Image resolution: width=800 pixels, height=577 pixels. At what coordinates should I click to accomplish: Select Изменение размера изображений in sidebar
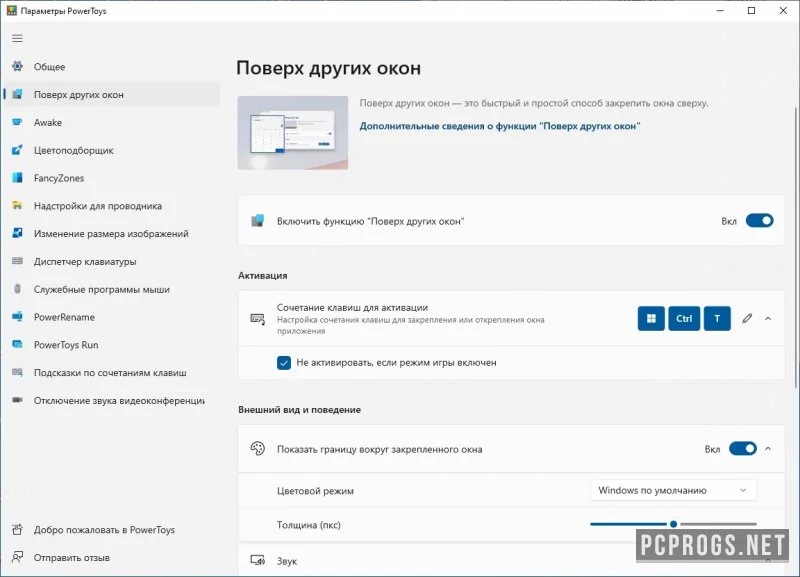111,234
